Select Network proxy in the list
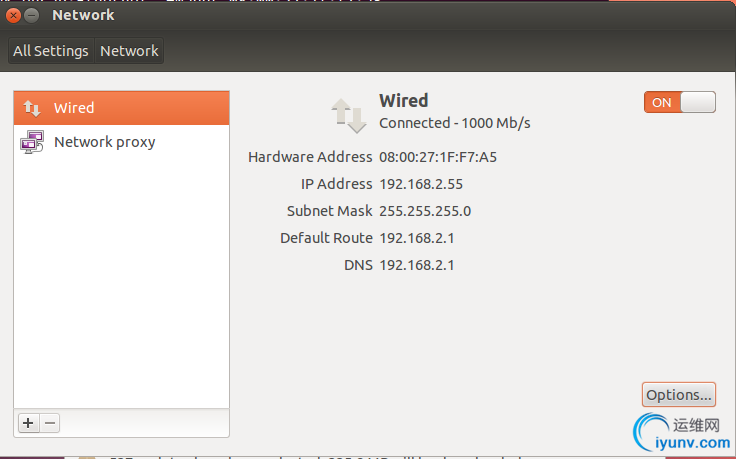This screenshot has height=459, width=736. point(122,142)
